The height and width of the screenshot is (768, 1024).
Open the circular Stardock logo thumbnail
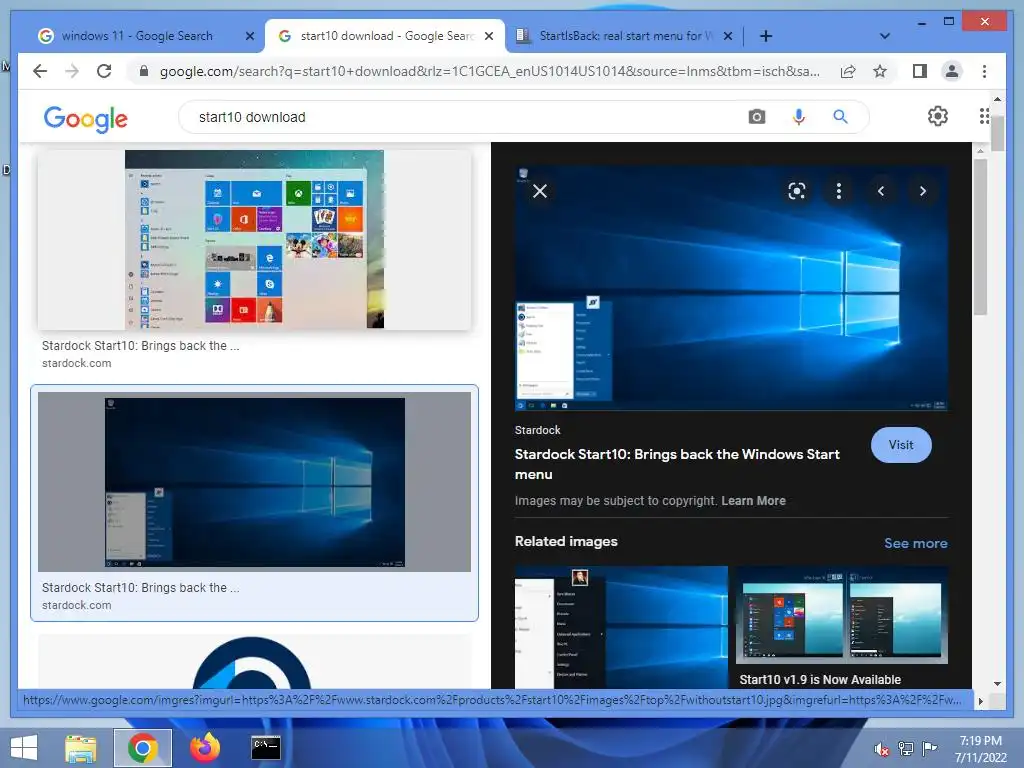pyautogui.click(x=253, y=661)
